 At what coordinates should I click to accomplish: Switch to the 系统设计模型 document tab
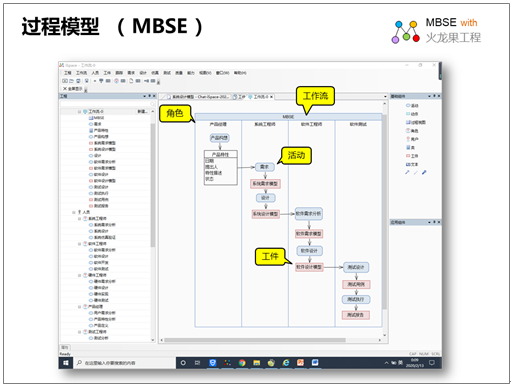click(198, 97)
